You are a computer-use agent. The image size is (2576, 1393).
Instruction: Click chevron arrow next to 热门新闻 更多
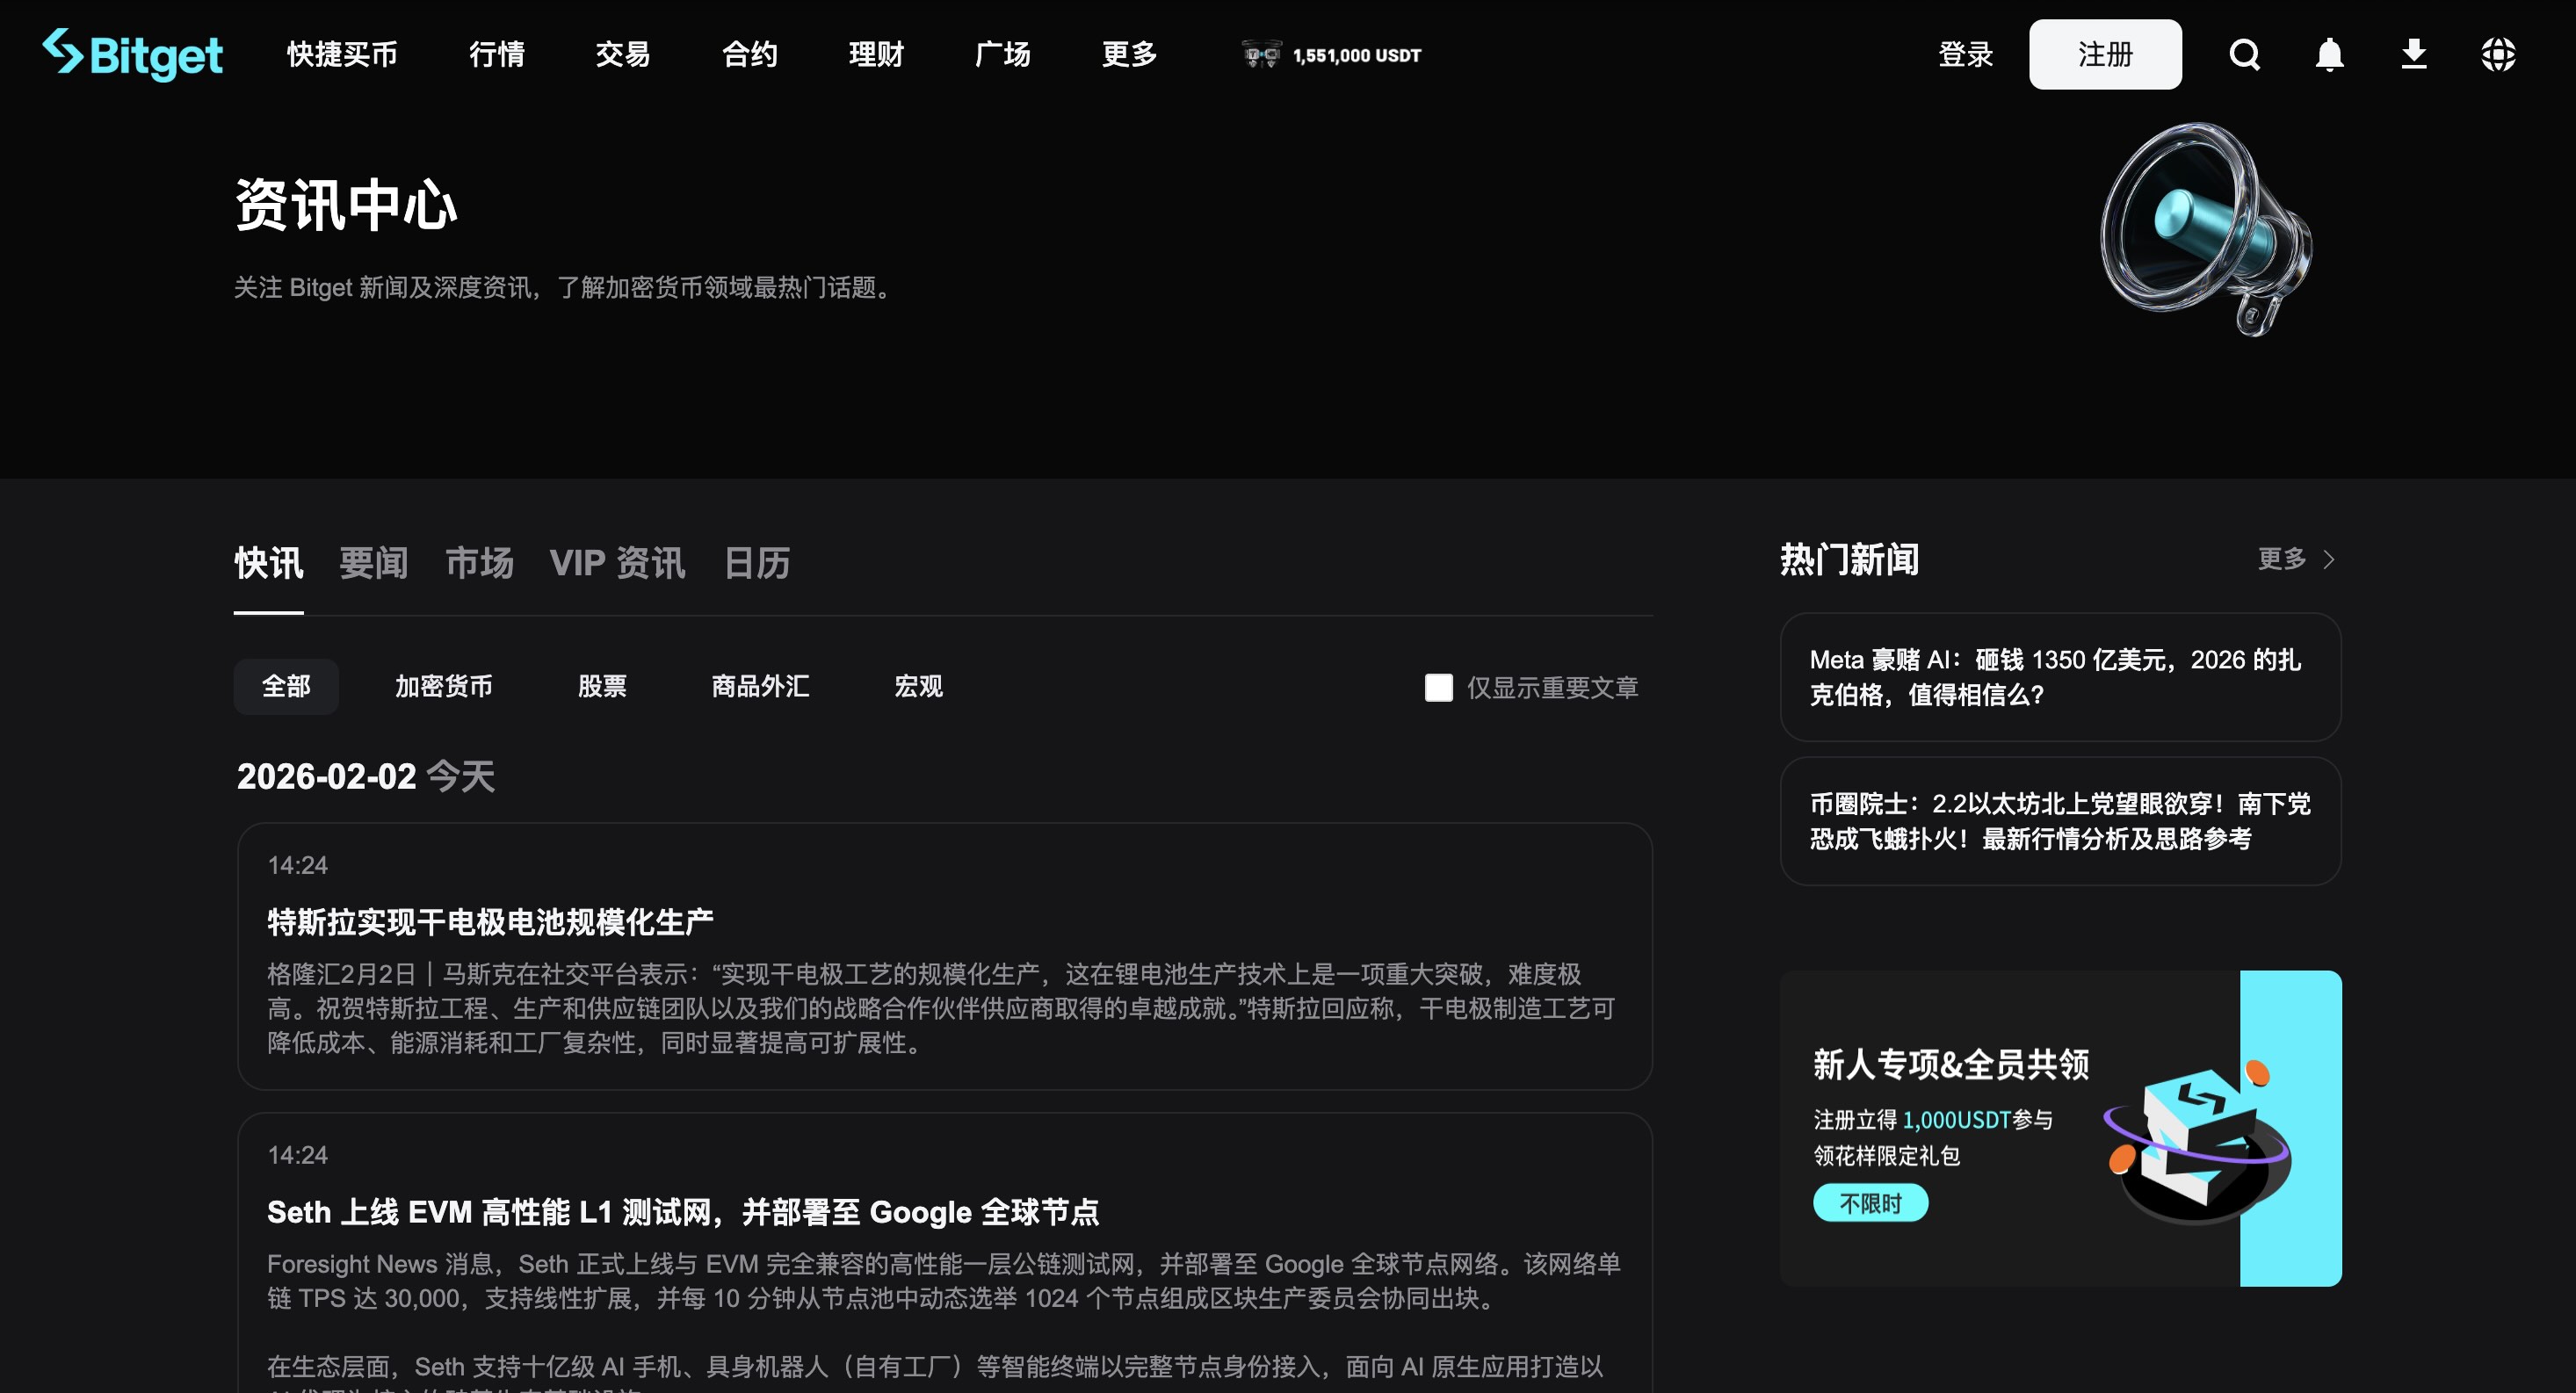pos(2329,559)
